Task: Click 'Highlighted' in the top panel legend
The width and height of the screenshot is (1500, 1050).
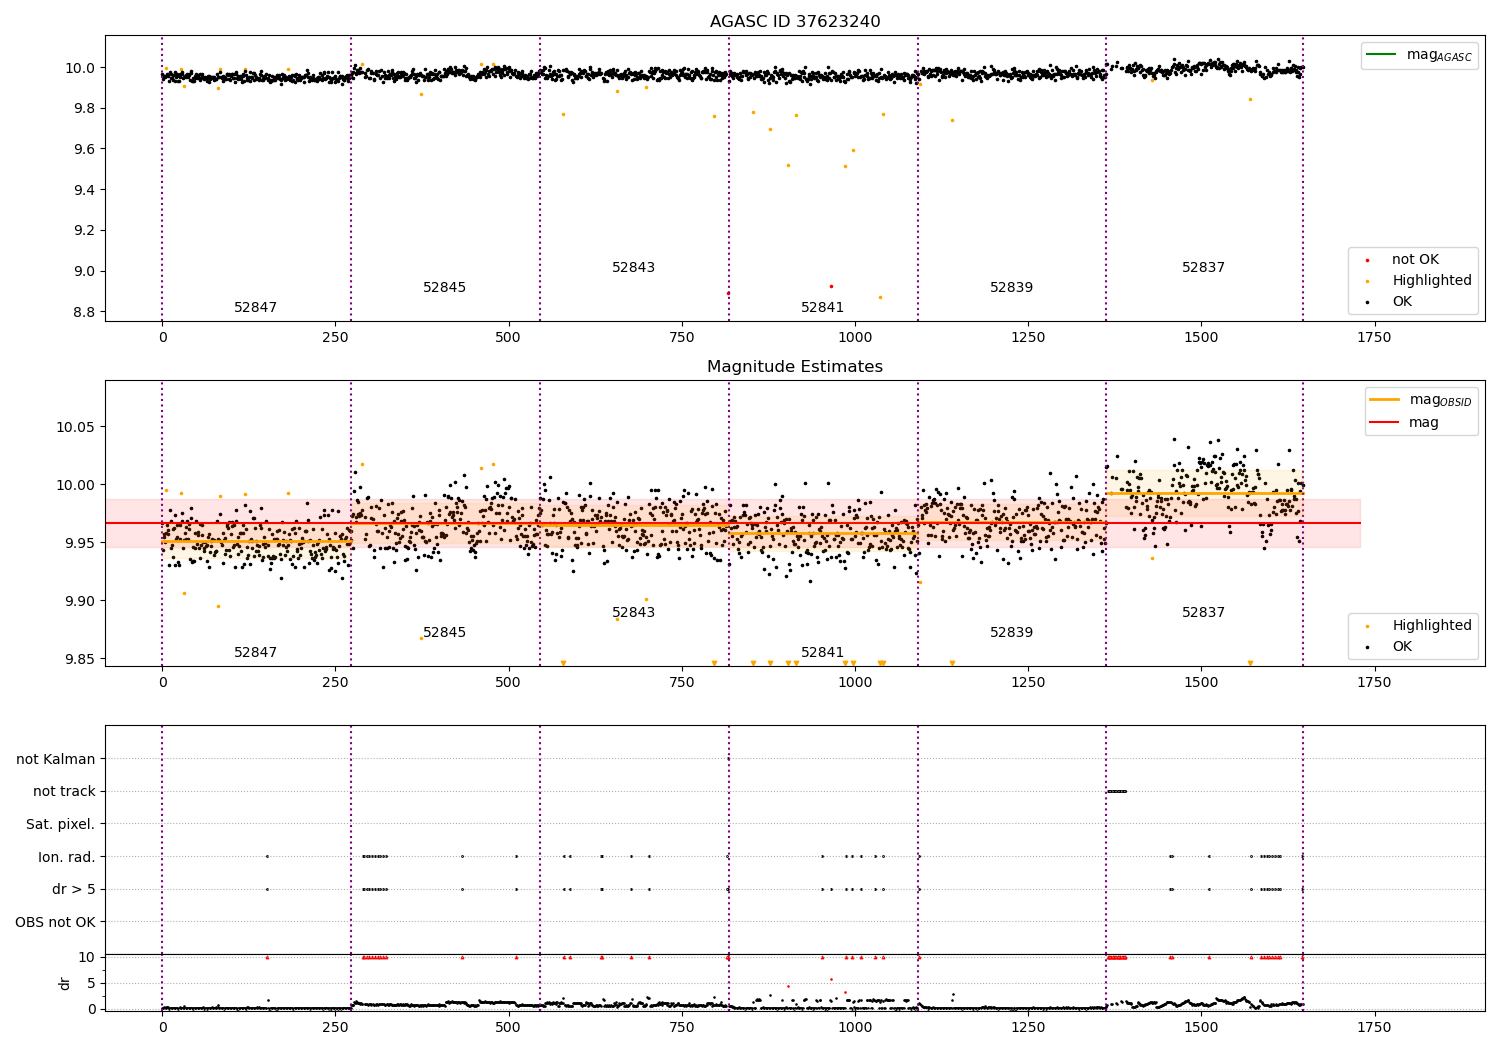Action: [x=1432, y=281]
